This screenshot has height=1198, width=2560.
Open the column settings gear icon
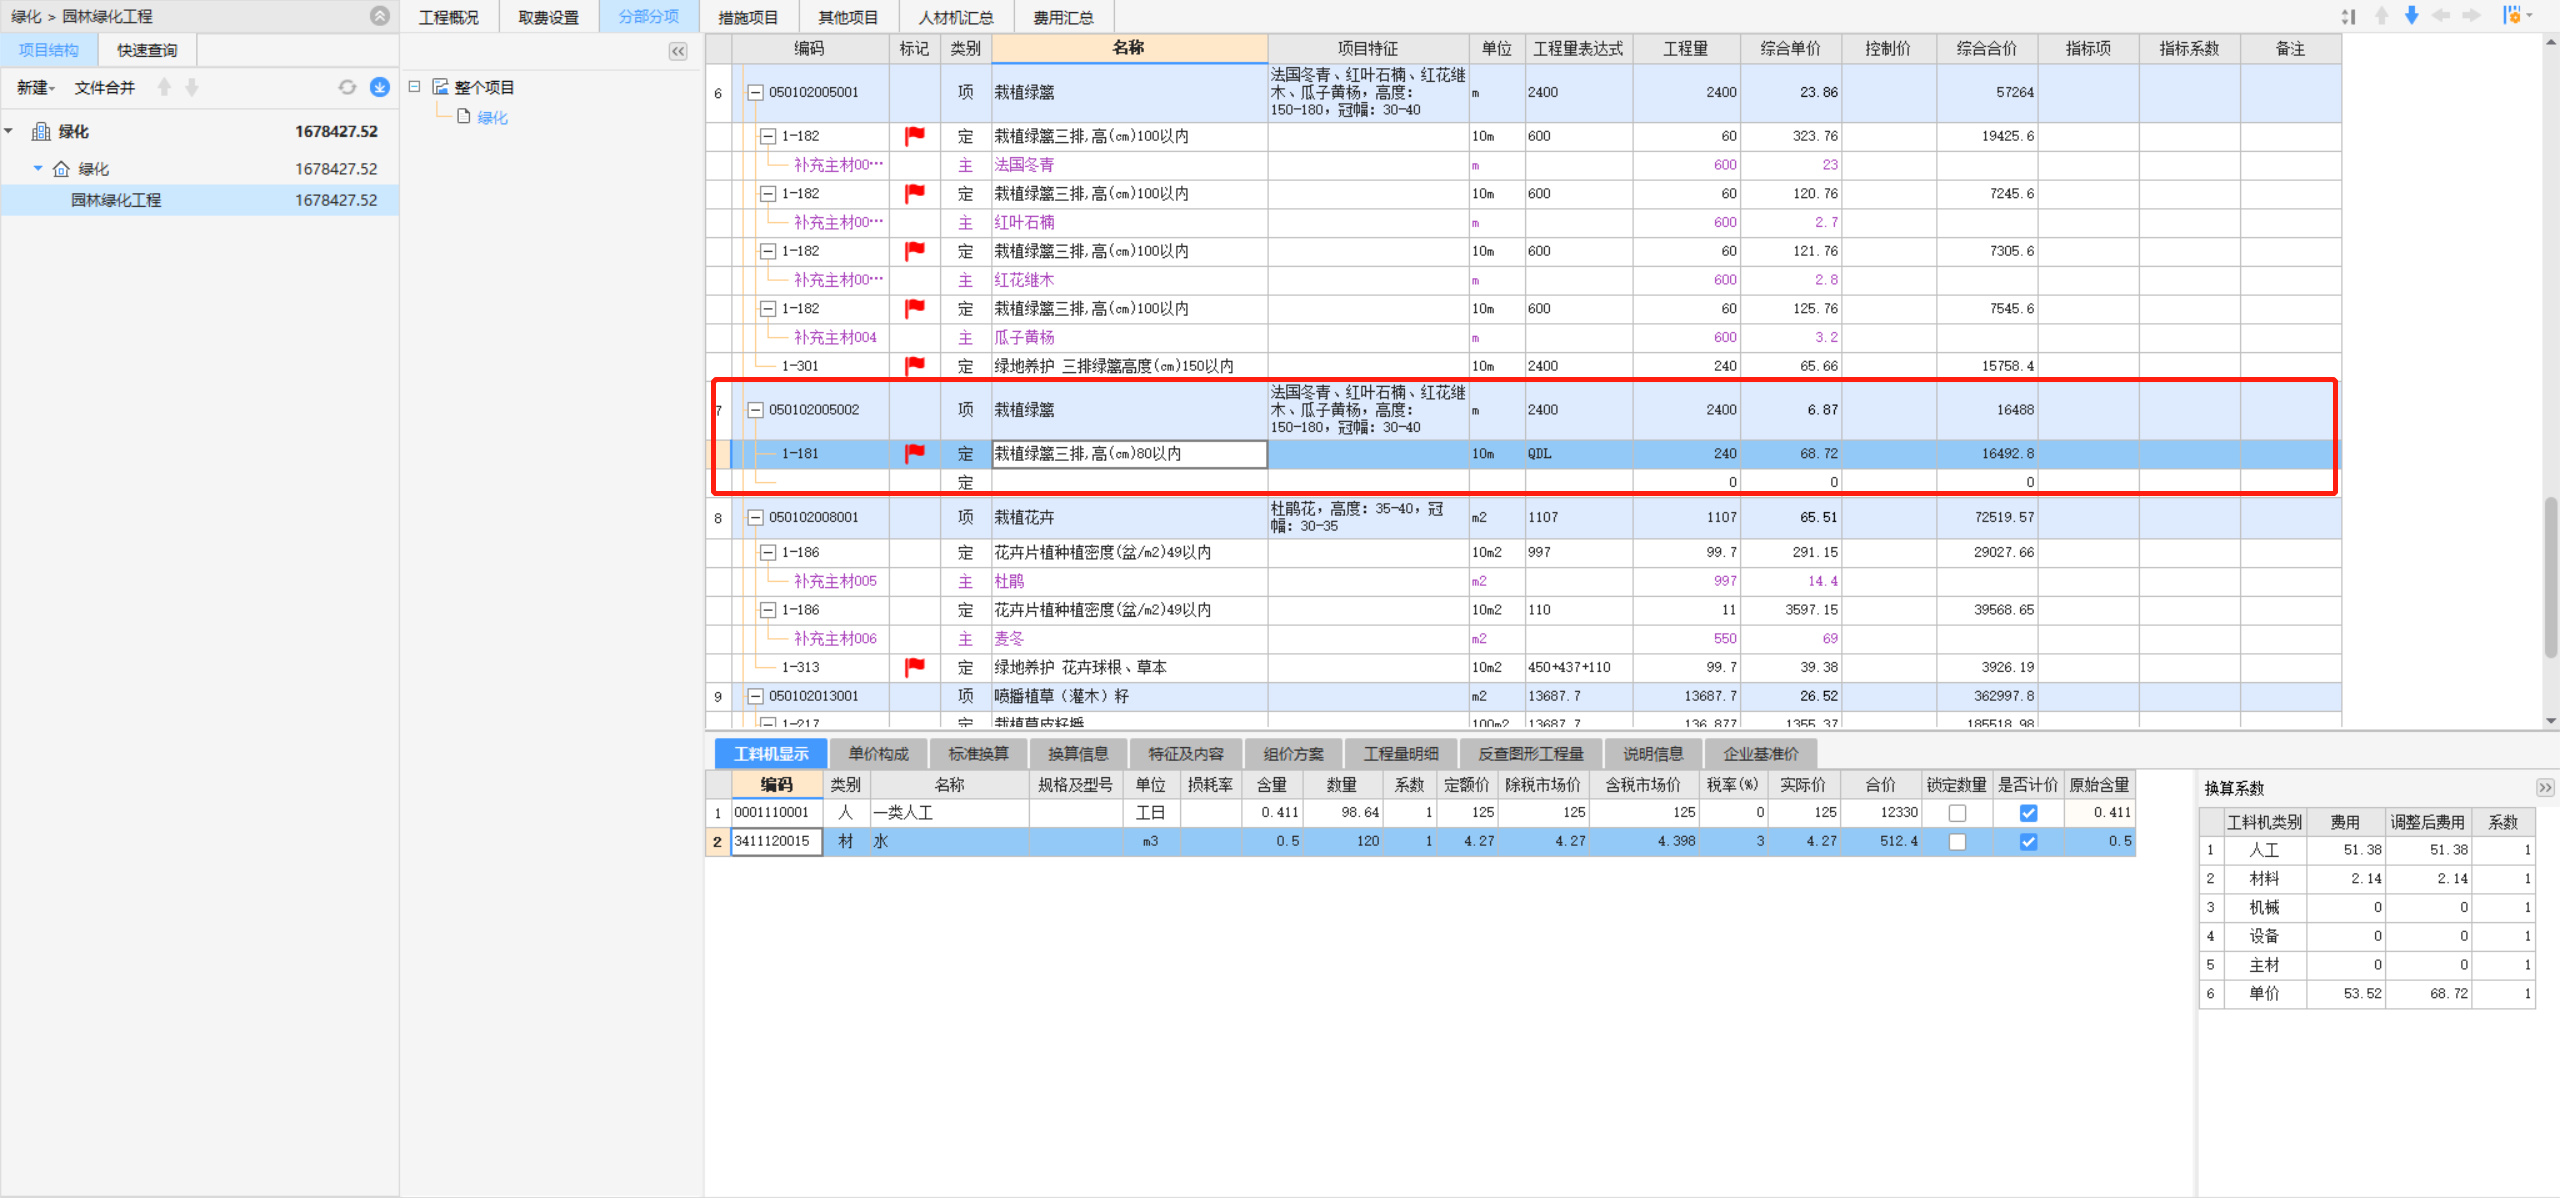(2512, 16)
